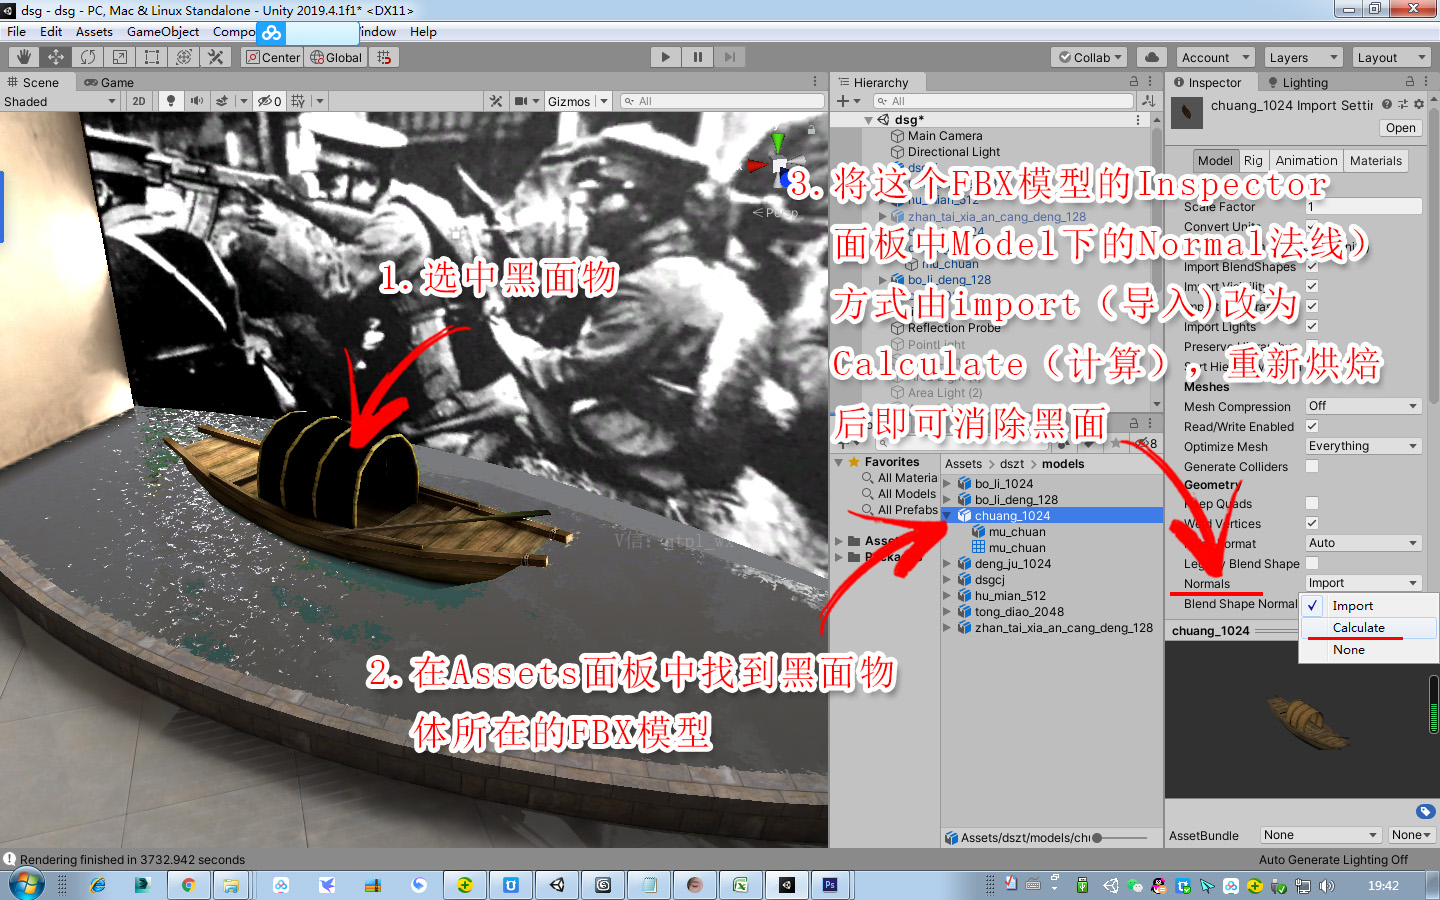Viewport: 1440px width, 900px height.
Task: Toggle scene effects layers icon
Action: (222, 101)
